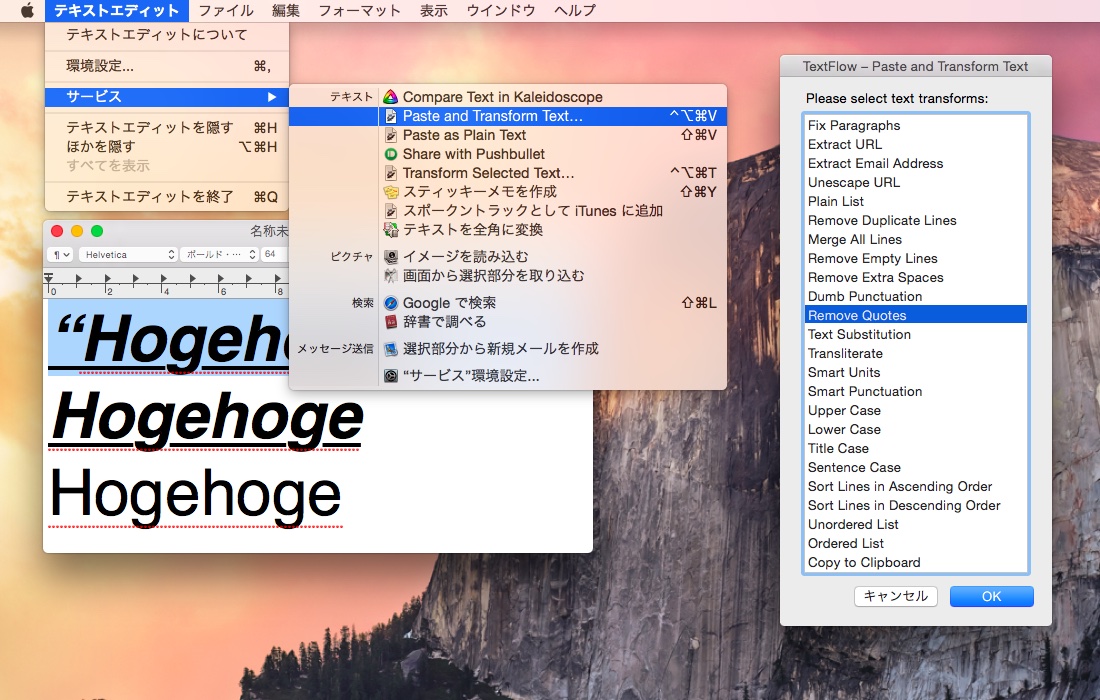This screenshot has height=700, width=1100.
Task: Click the icon beside Transform Selected Text
Action: pyautogui.click(x=391, y=173)
